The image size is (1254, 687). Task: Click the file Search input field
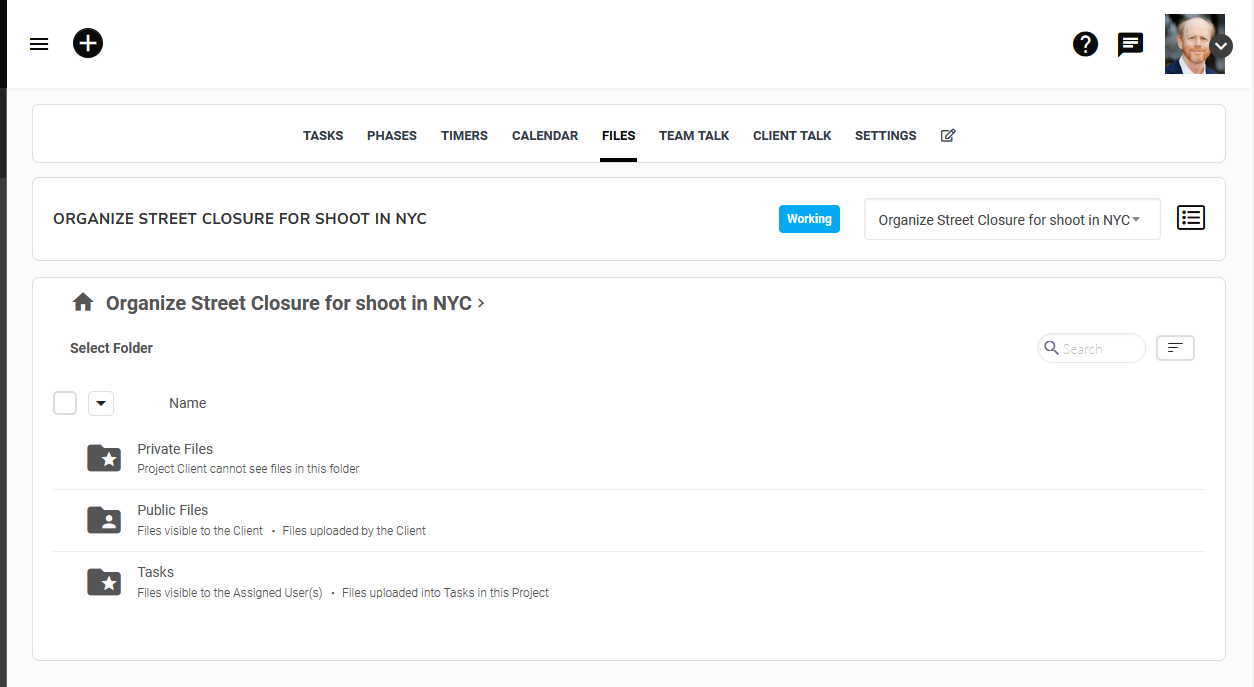1092,348
